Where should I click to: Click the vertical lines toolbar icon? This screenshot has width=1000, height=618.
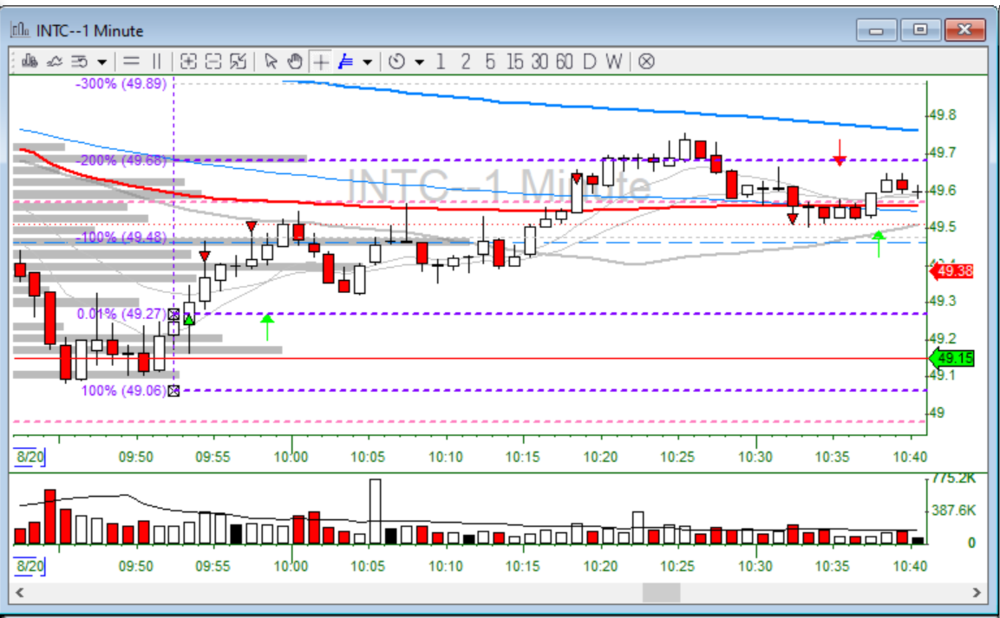158,61
